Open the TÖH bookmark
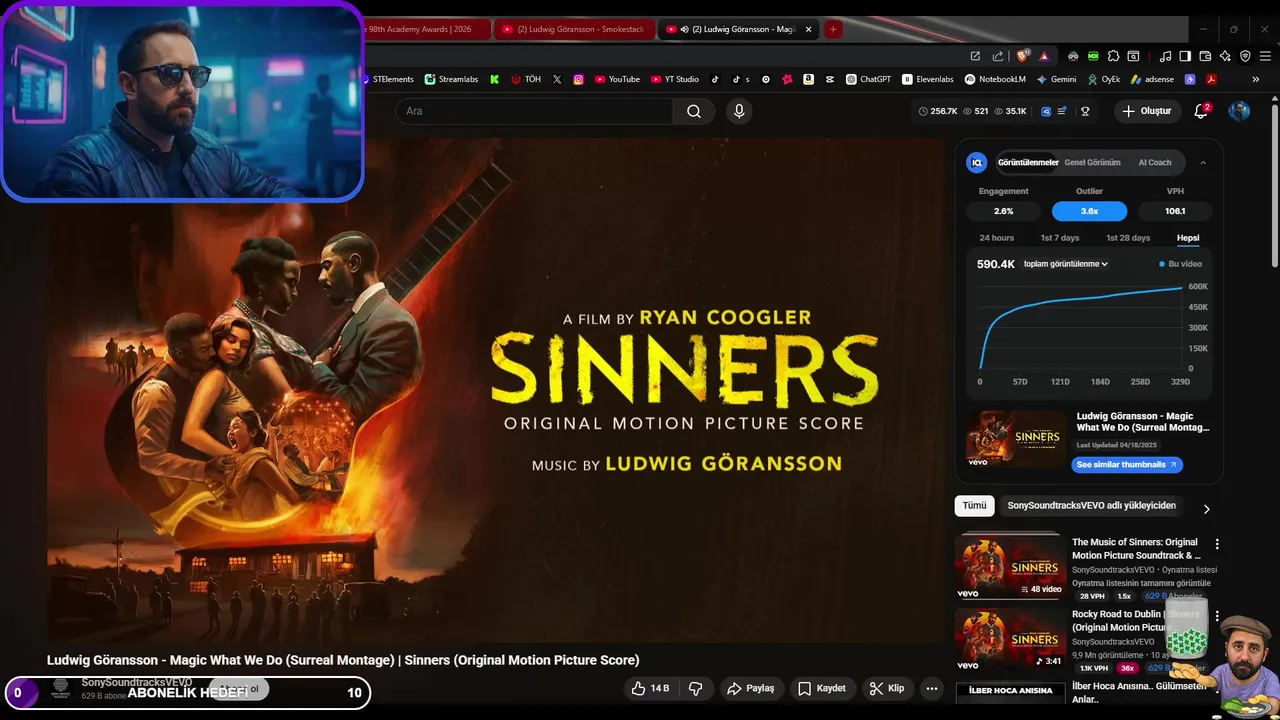 (526, 79)
